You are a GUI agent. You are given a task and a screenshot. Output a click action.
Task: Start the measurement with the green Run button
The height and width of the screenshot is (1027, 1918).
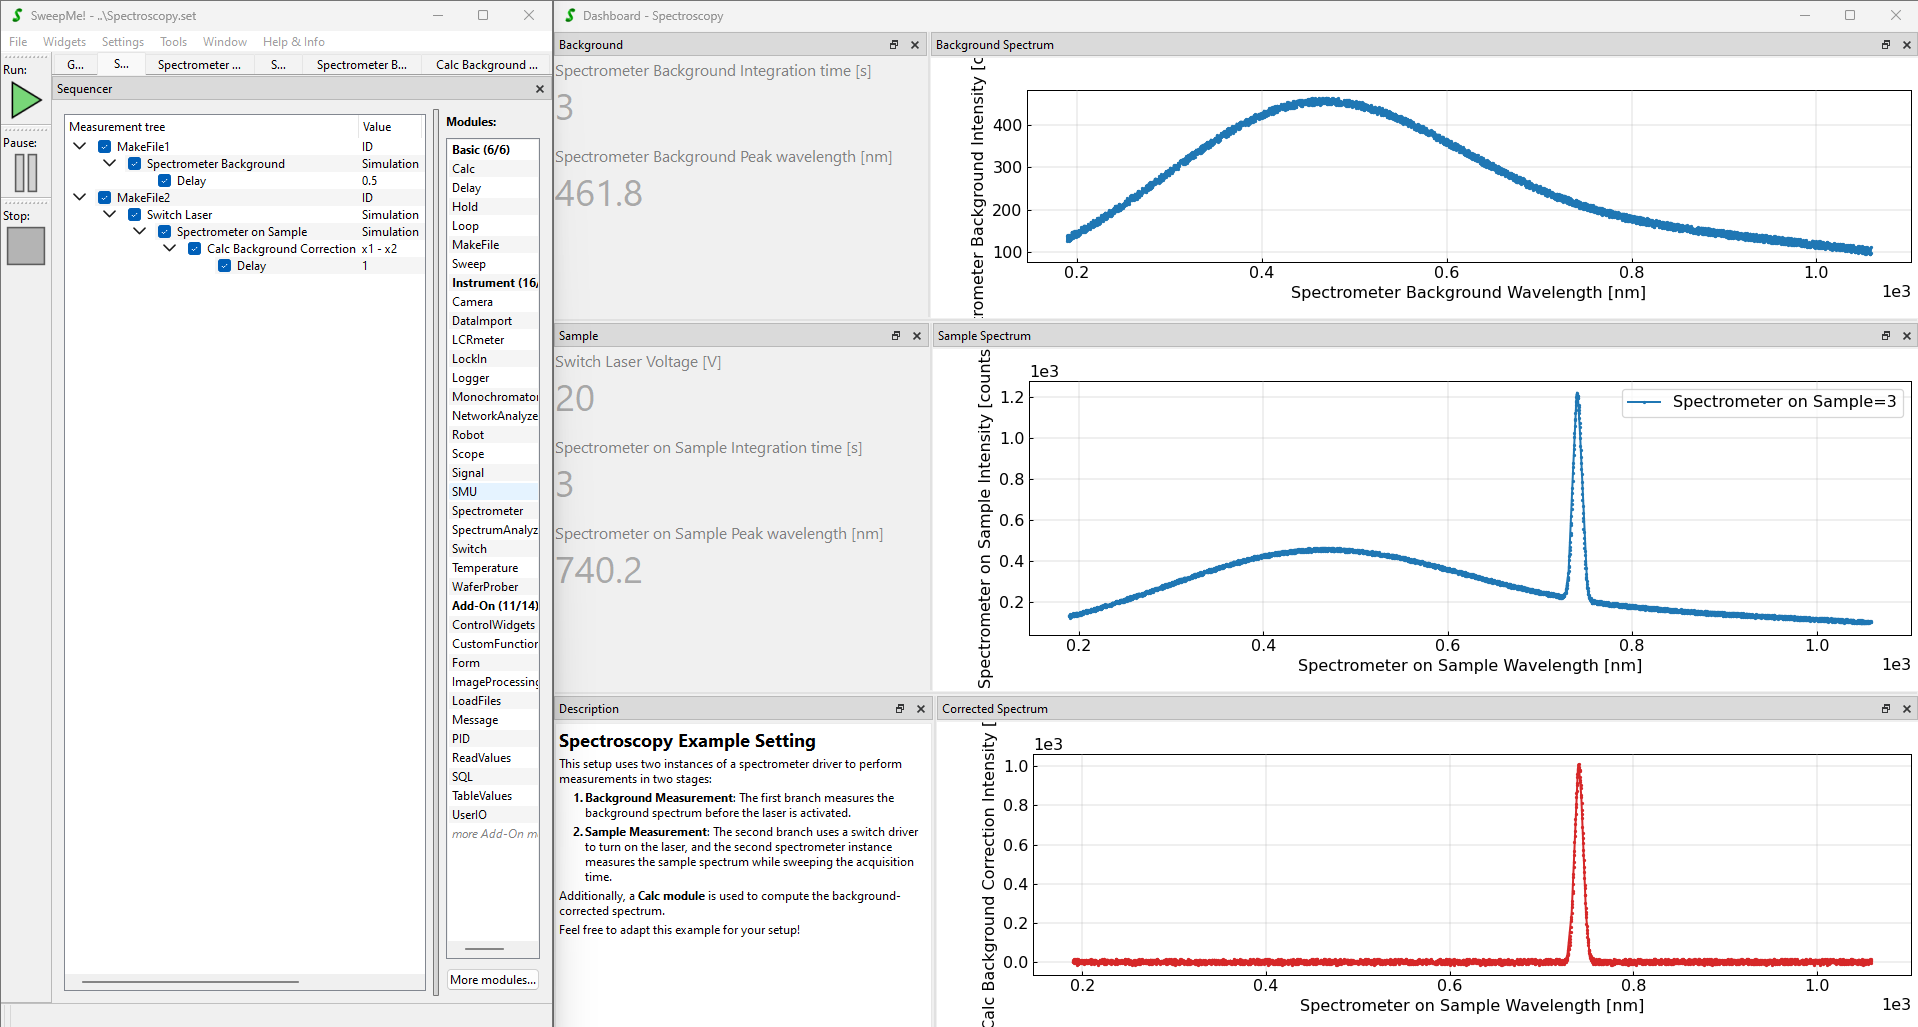26,100
